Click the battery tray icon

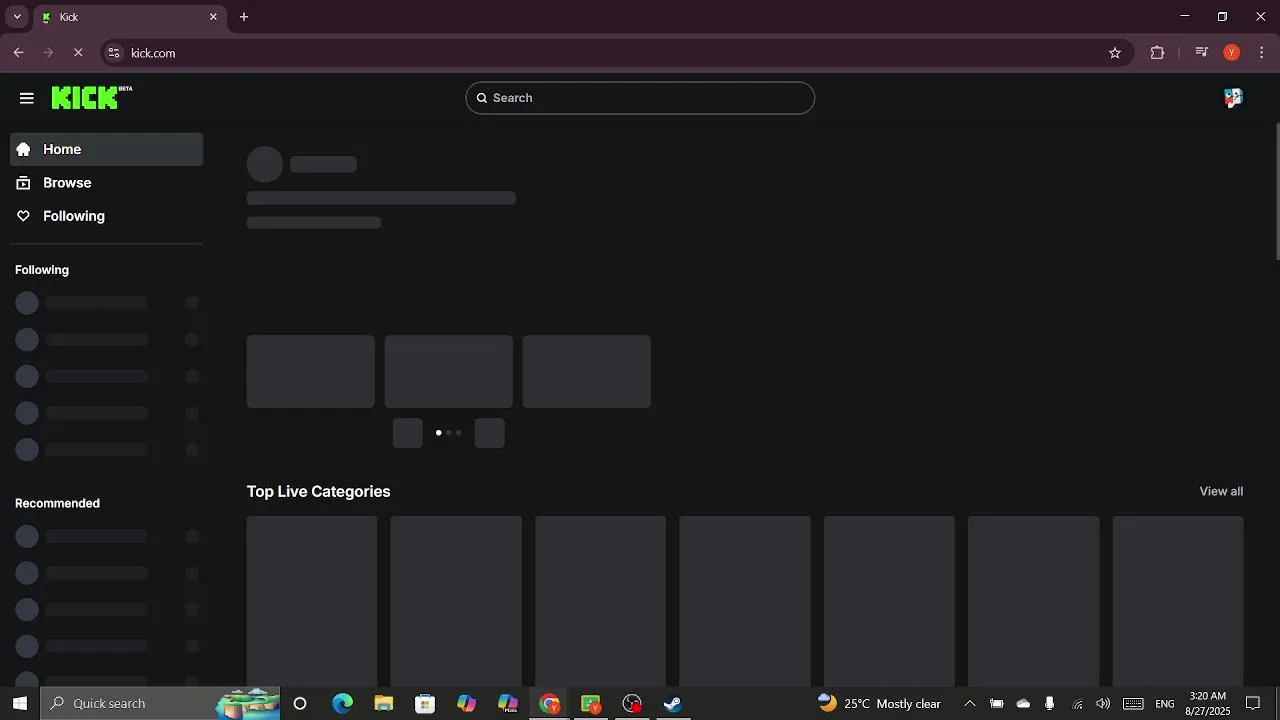(996, 703)
